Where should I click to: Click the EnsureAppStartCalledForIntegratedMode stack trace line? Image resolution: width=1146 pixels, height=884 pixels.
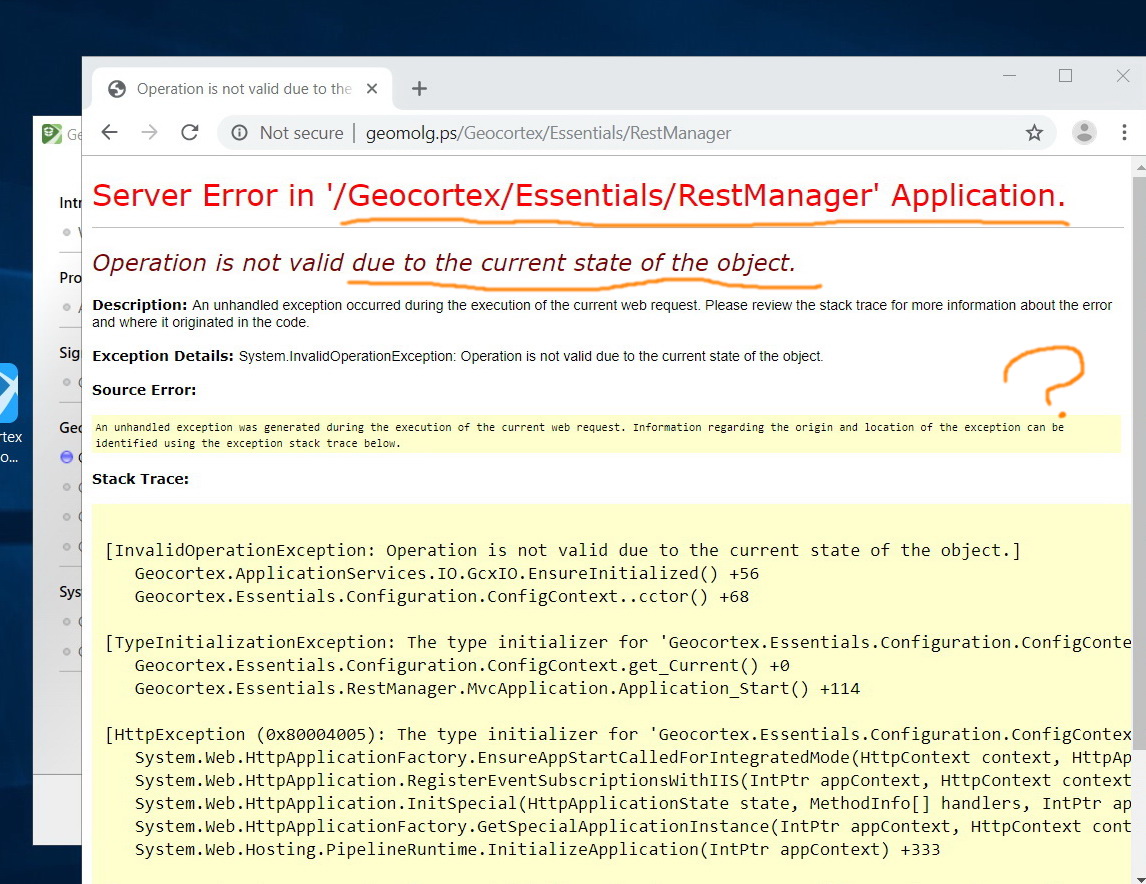(x=633, y=758)
